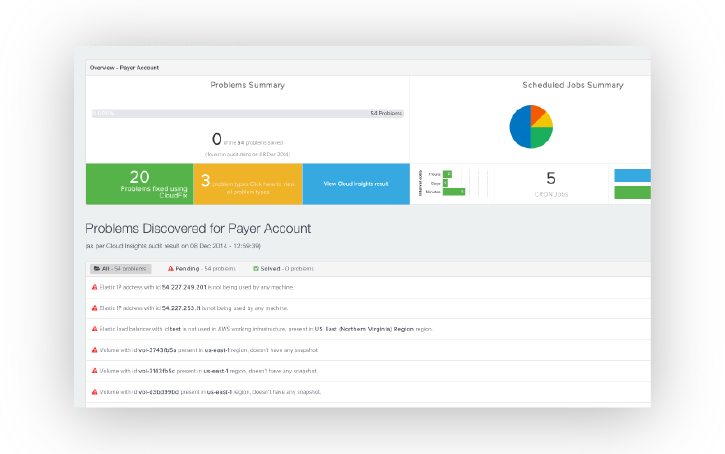Click warning icon on Elastic load balancer row

tap(93, 329)
